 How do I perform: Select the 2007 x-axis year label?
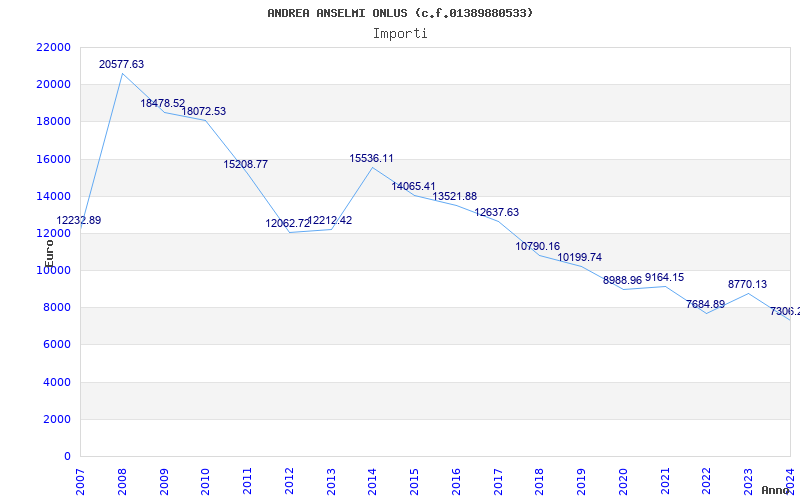[x=80, y=481]
